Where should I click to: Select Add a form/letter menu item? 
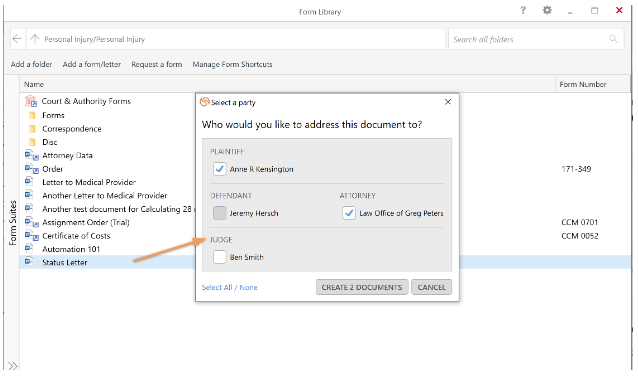[x=92, y=64]
